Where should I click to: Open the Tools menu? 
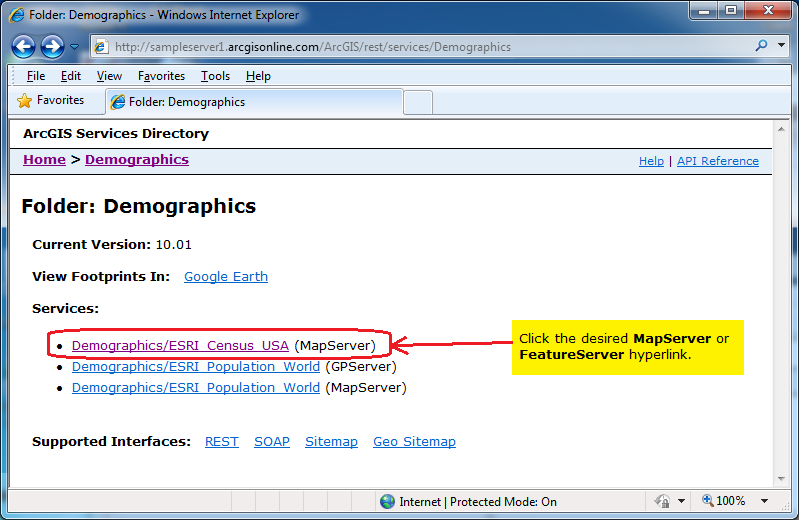click(x=215, y=76)
